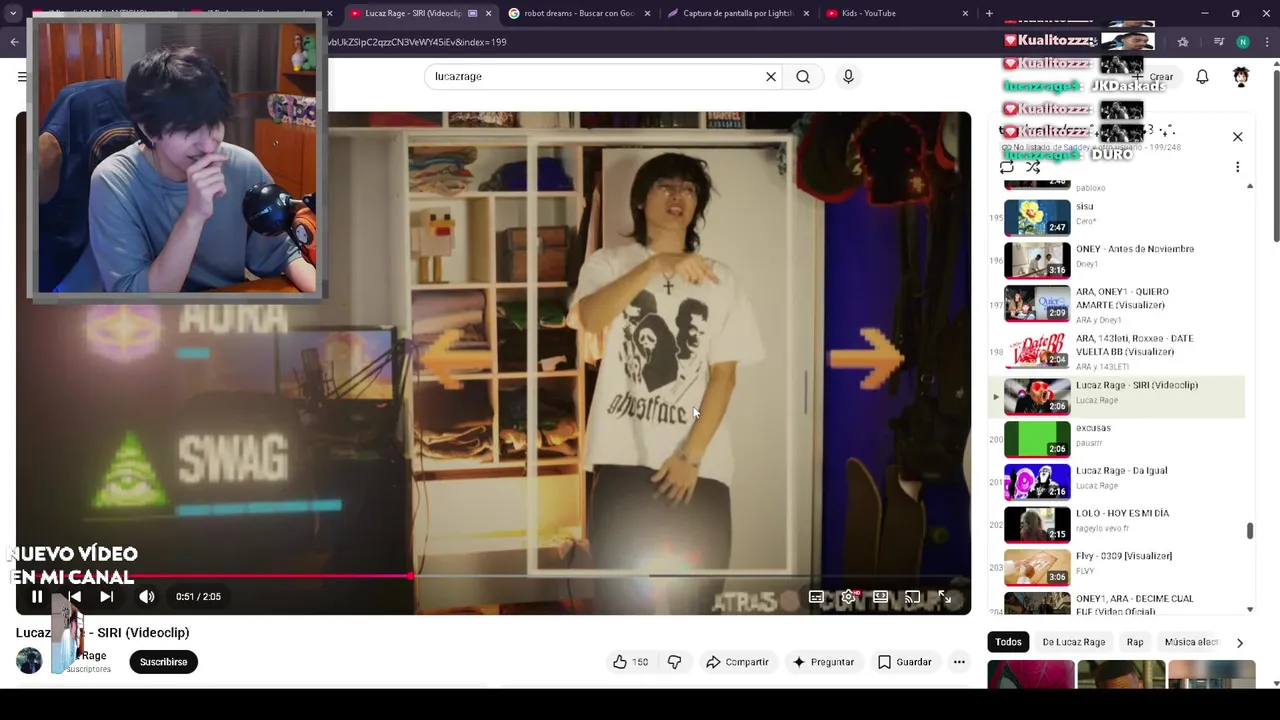Screen dimensions: 1280x720
Task: Toggle subtitles on the video
Action: pos(816,597)
